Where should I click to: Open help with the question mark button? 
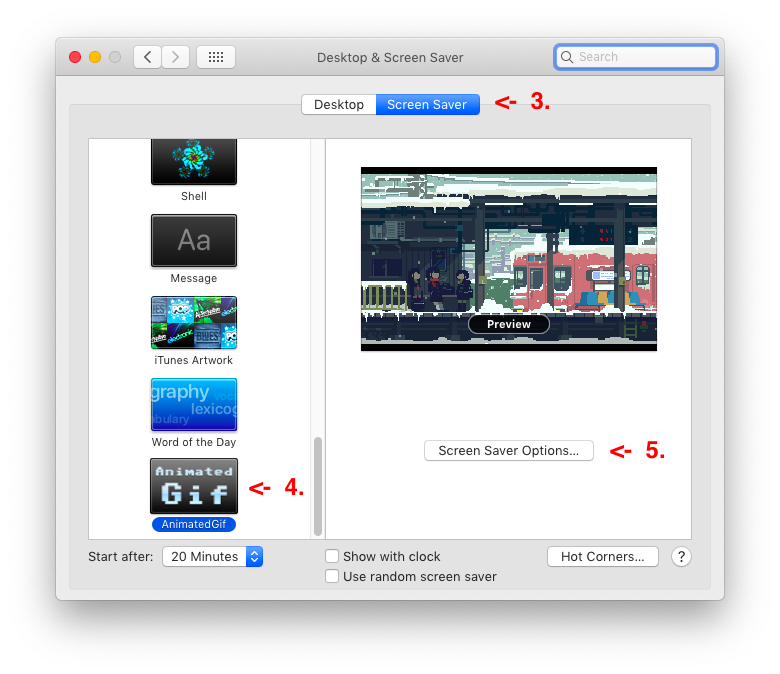pos(681,557)
